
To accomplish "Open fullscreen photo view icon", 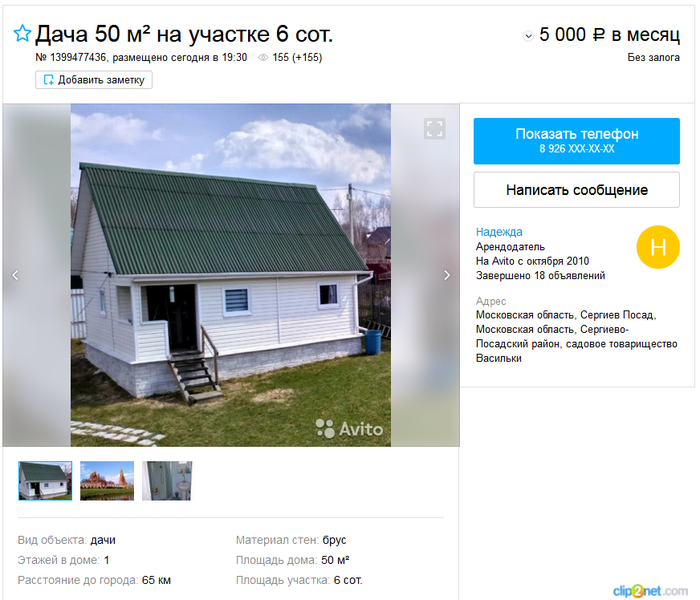I will click(434, 129).
